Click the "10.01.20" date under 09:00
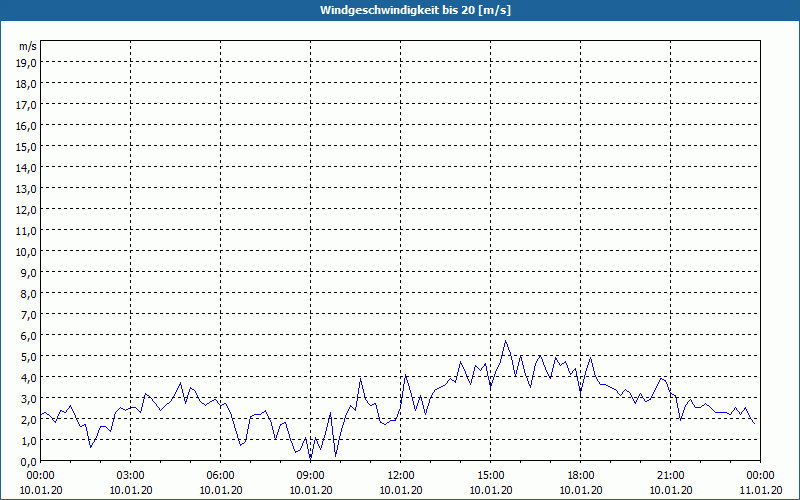800x500 pixels. [311, 490]
